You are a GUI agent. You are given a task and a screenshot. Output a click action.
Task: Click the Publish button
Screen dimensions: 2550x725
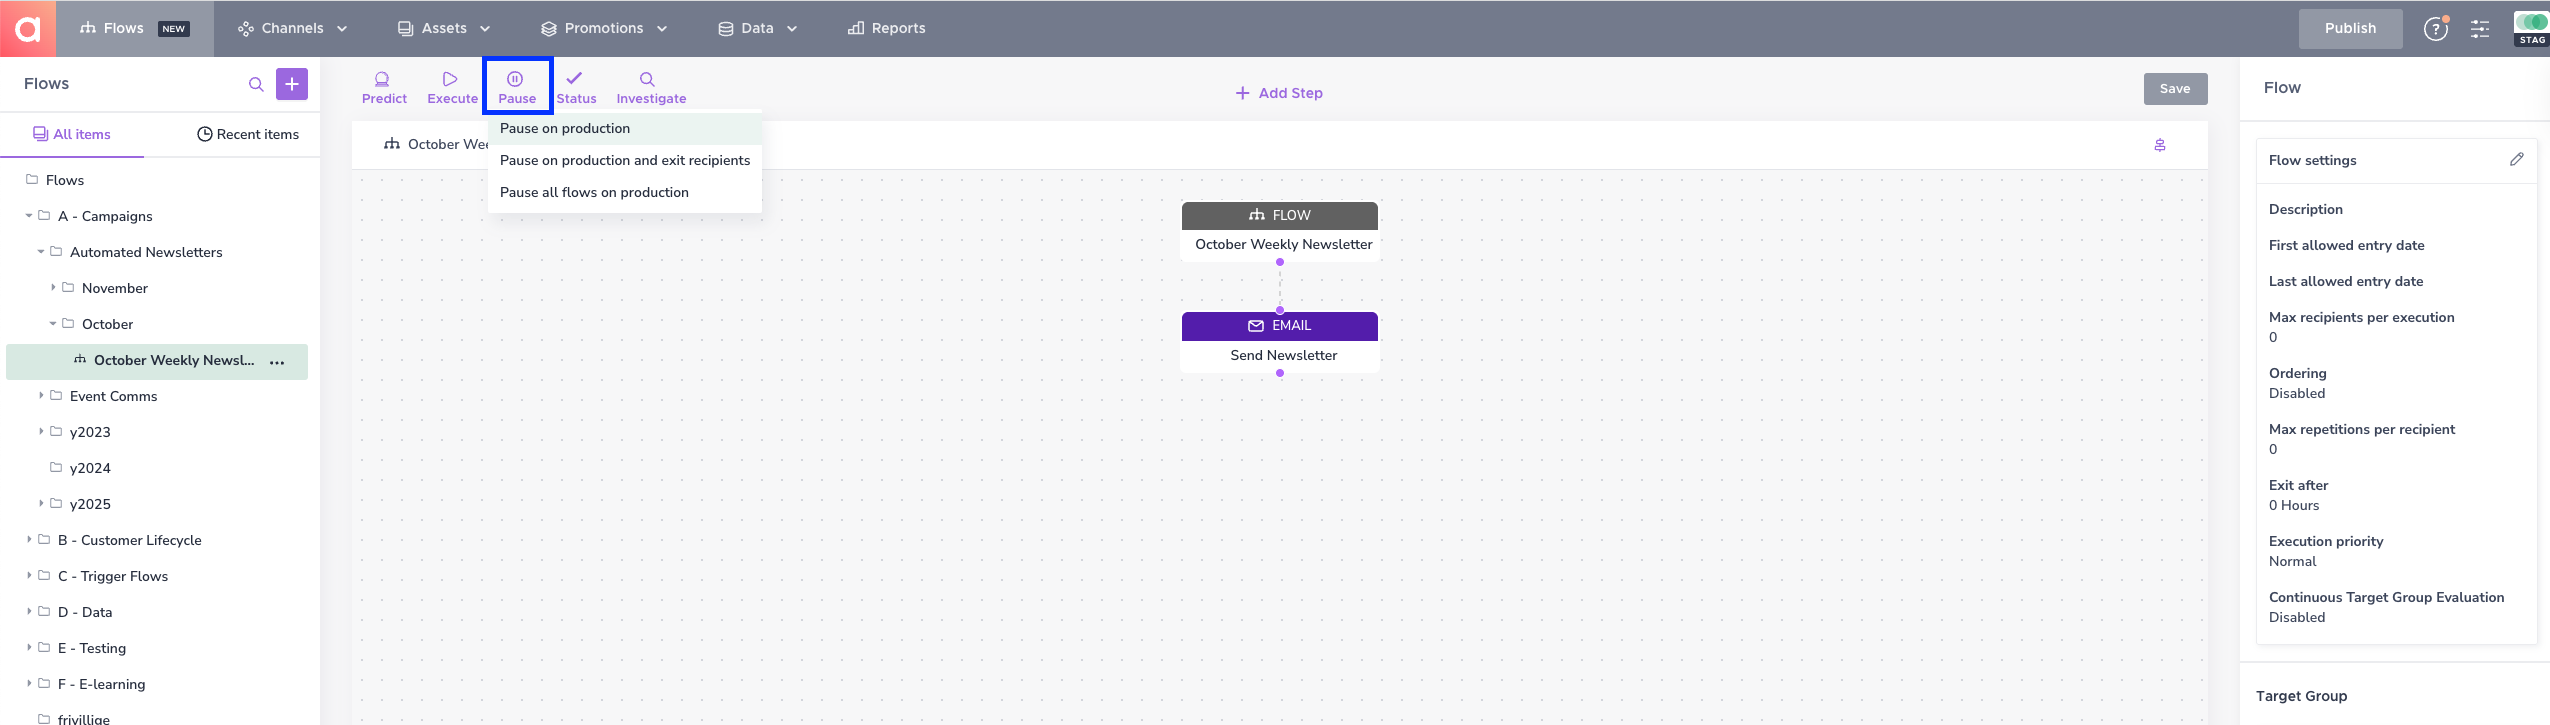click(x=2350, y=28)
